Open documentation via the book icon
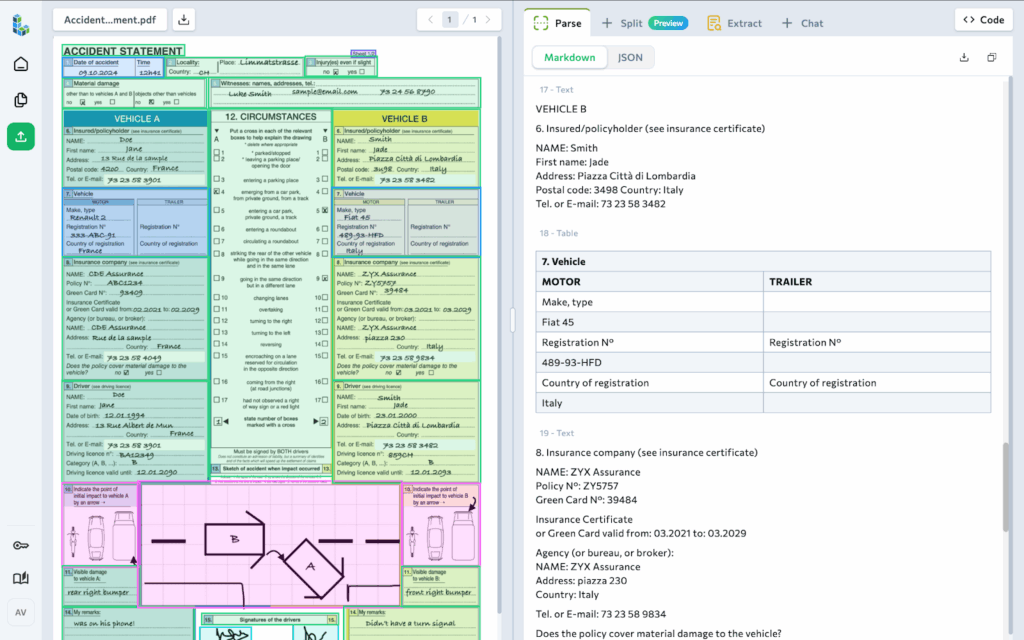 [x=21, y=578]
